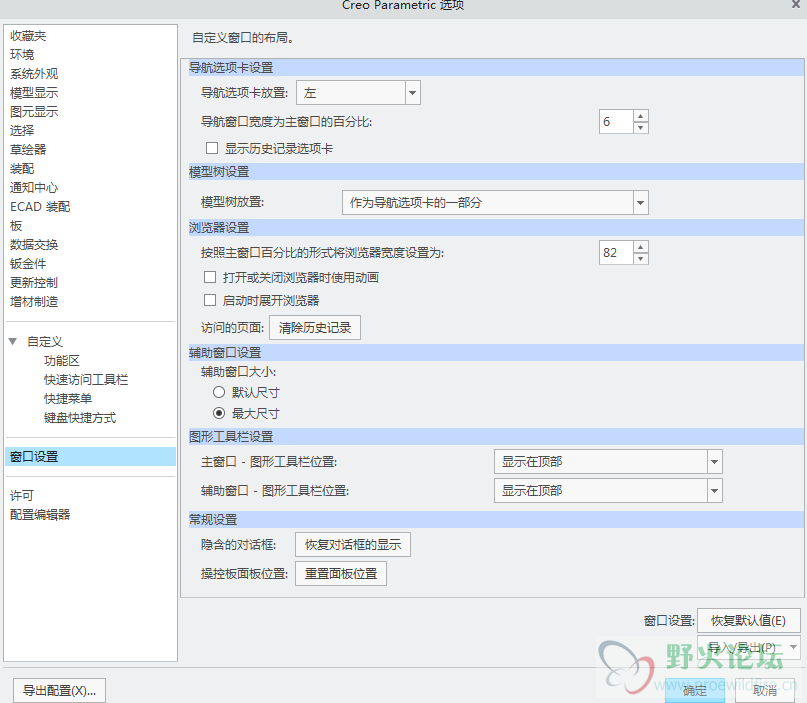Increase navigation window width percentage

tap(641, 116)
